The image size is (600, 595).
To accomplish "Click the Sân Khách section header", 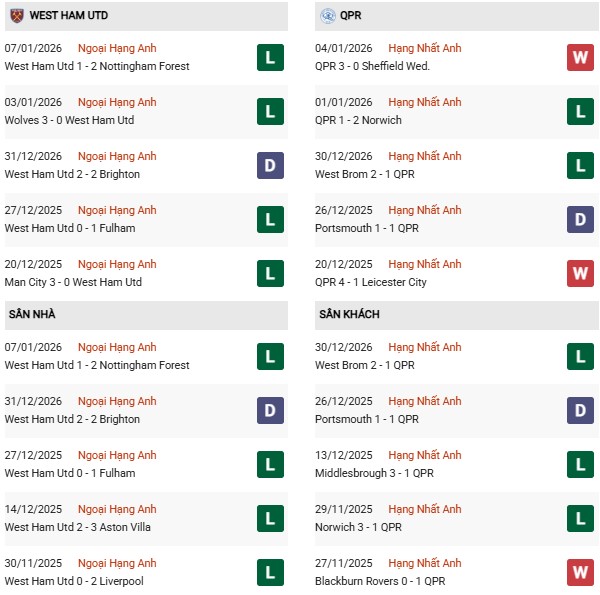I will [349, 315].
